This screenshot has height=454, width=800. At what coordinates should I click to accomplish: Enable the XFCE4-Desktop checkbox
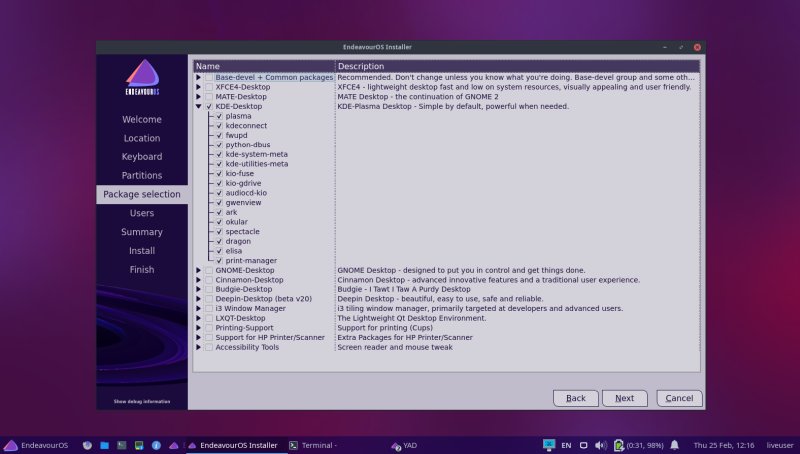pyautogui.click(x=209, y=87)
